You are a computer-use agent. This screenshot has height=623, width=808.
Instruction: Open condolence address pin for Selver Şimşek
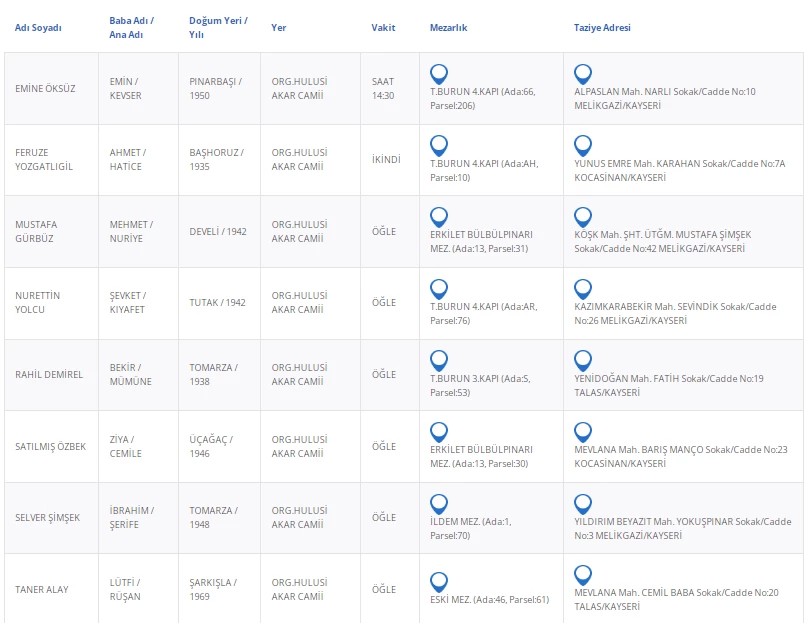pyautogui.click(x=583, y=504)
